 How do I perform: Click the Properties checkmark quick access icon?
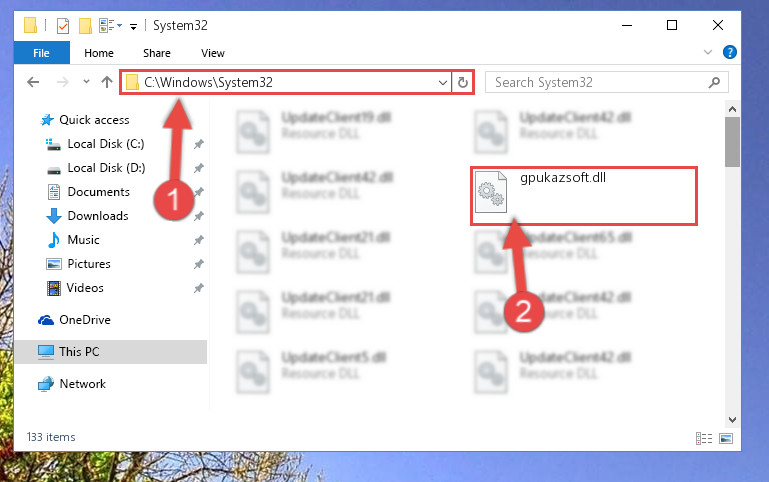coord(63,25)
